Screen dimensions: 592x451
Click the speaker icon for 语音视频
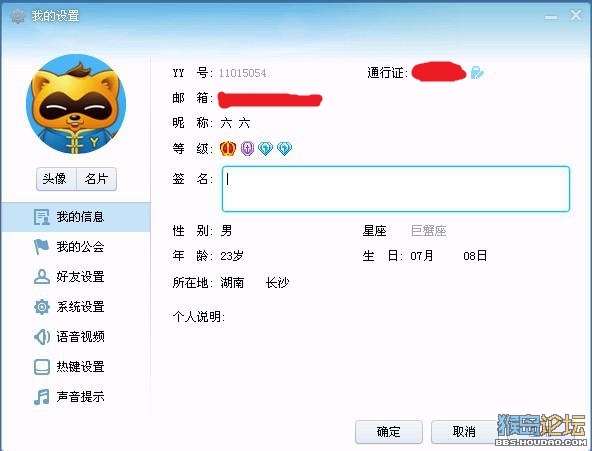tap(42, 337)
